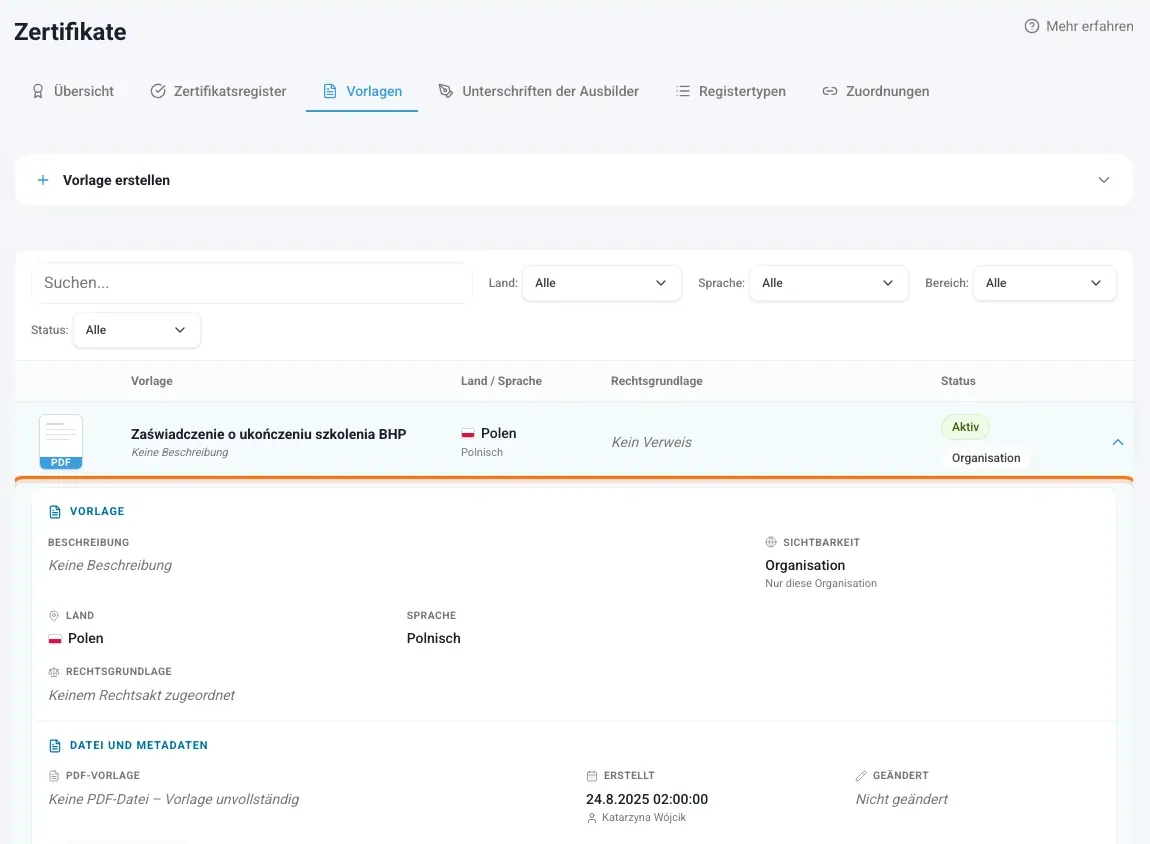Click the user icon beside Katarzyna Wójcik
Viewport: 1150px width, 844px height.
[592, 818]
